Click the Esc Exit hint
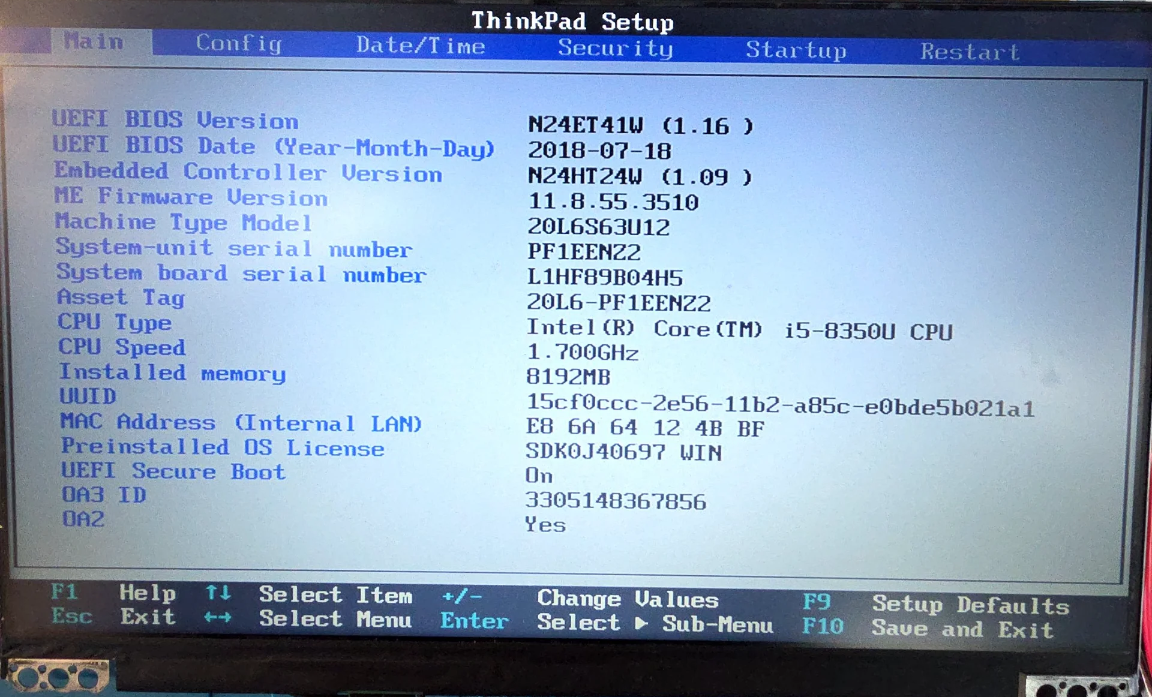This screenshot has height=697, width=1152. [114, 616]
